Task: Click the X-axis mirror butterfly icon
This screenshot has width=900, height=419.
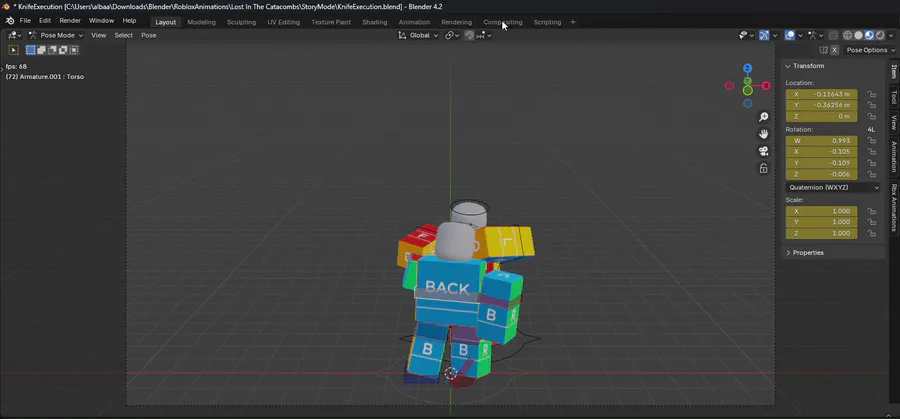Action: tap(824, 50)
